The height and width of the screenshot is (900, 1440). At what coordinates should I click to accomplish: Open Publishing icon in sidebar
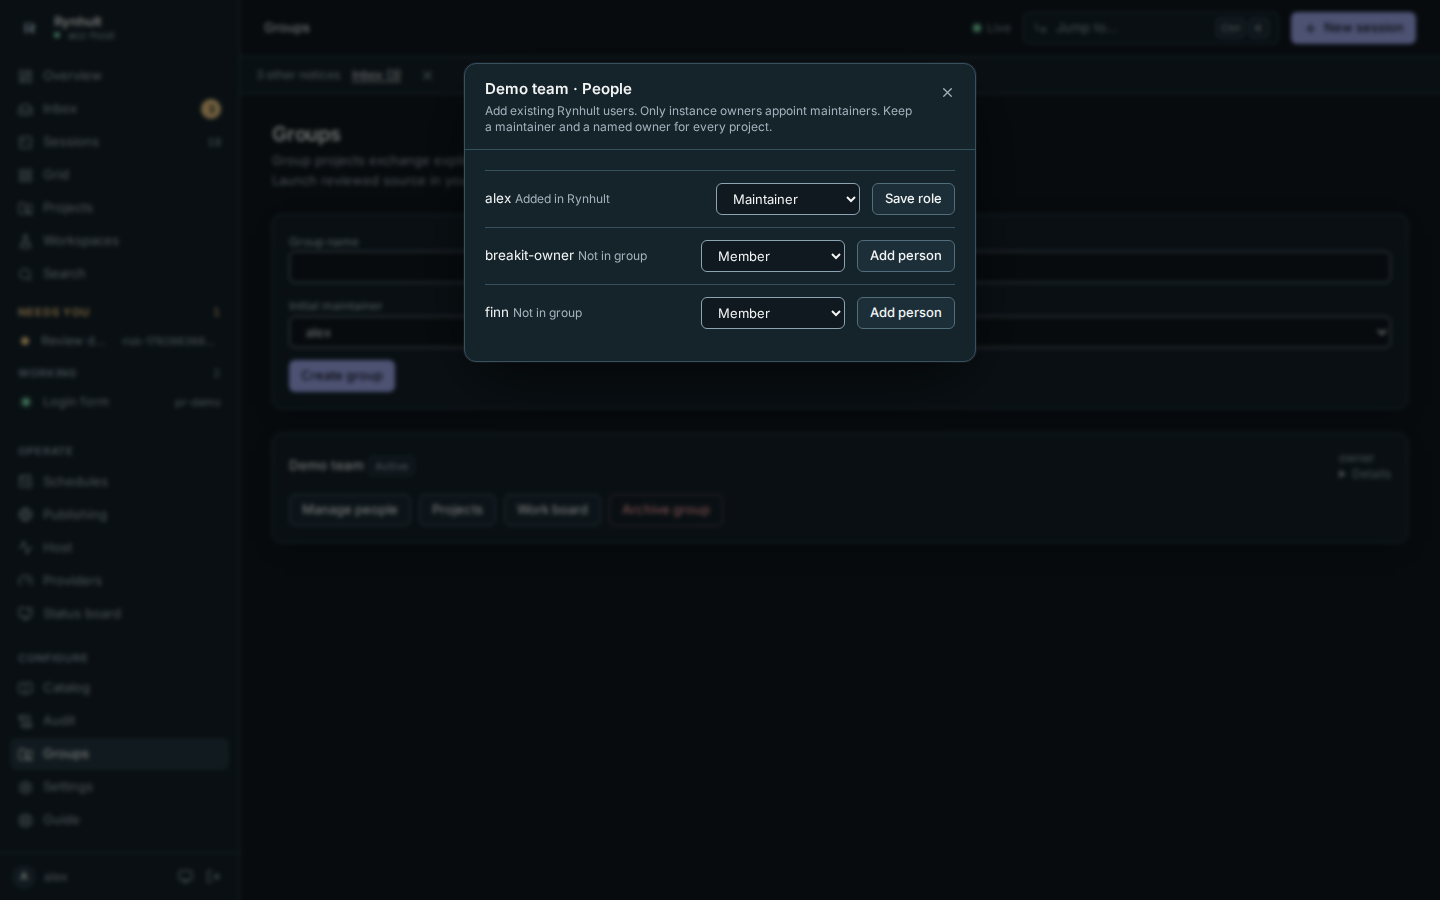click(x=26, y=515)
